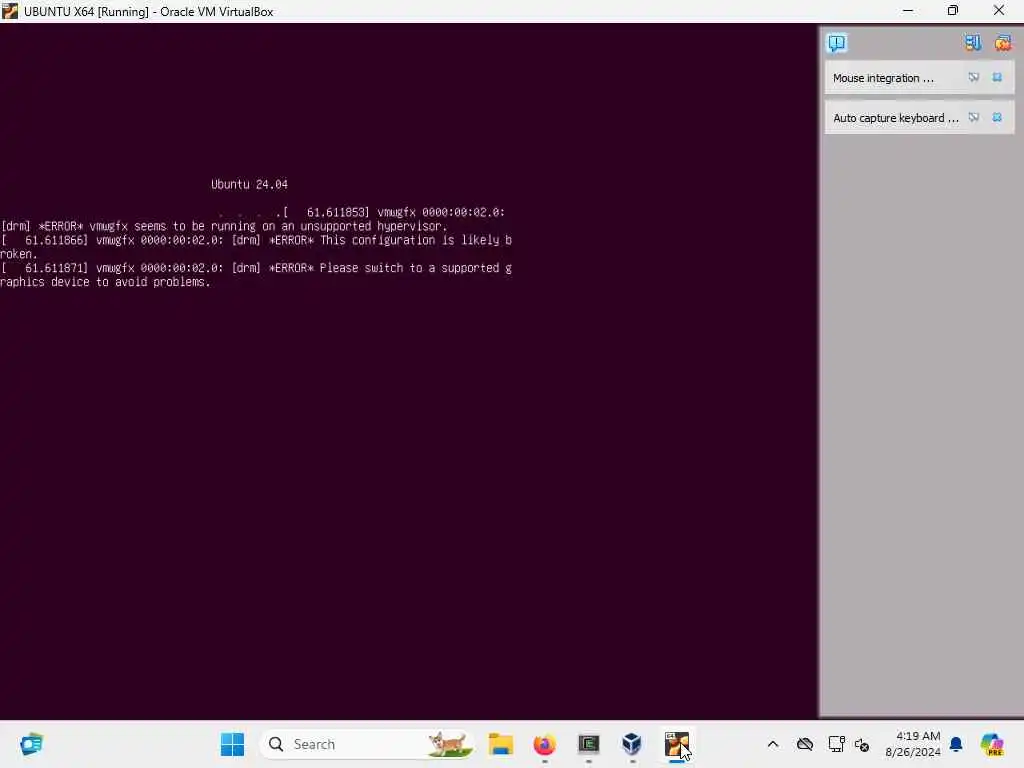Dismiss the Auto capture keyboard notification
The image size is (1024, 768).
(x=997, y=118)
